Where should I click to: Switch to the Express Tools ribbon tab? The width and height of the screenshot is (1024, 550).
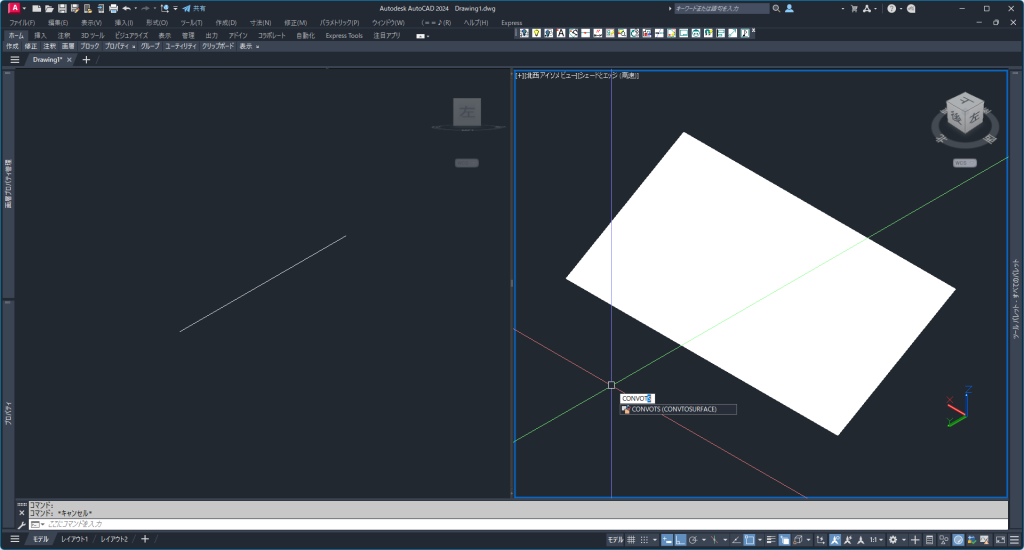(x=344, y=35)
